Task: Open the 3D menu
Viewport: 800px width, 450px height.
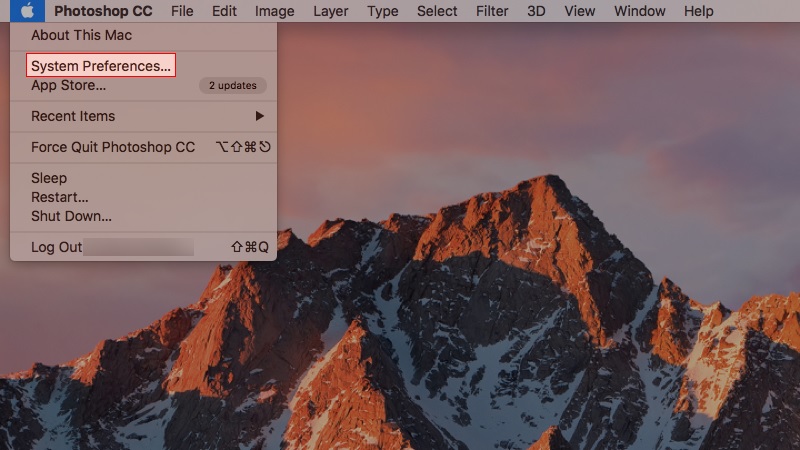Action: [536, 11]
